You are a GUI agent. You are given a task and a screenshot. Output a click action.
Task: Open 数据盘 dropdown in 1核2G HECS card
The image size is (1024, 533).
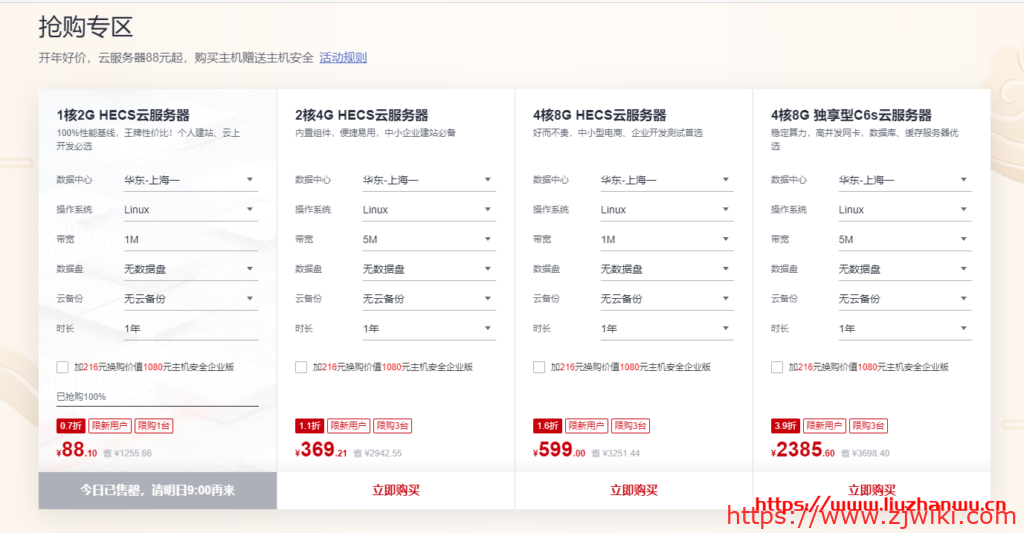(x=191, y=269)
